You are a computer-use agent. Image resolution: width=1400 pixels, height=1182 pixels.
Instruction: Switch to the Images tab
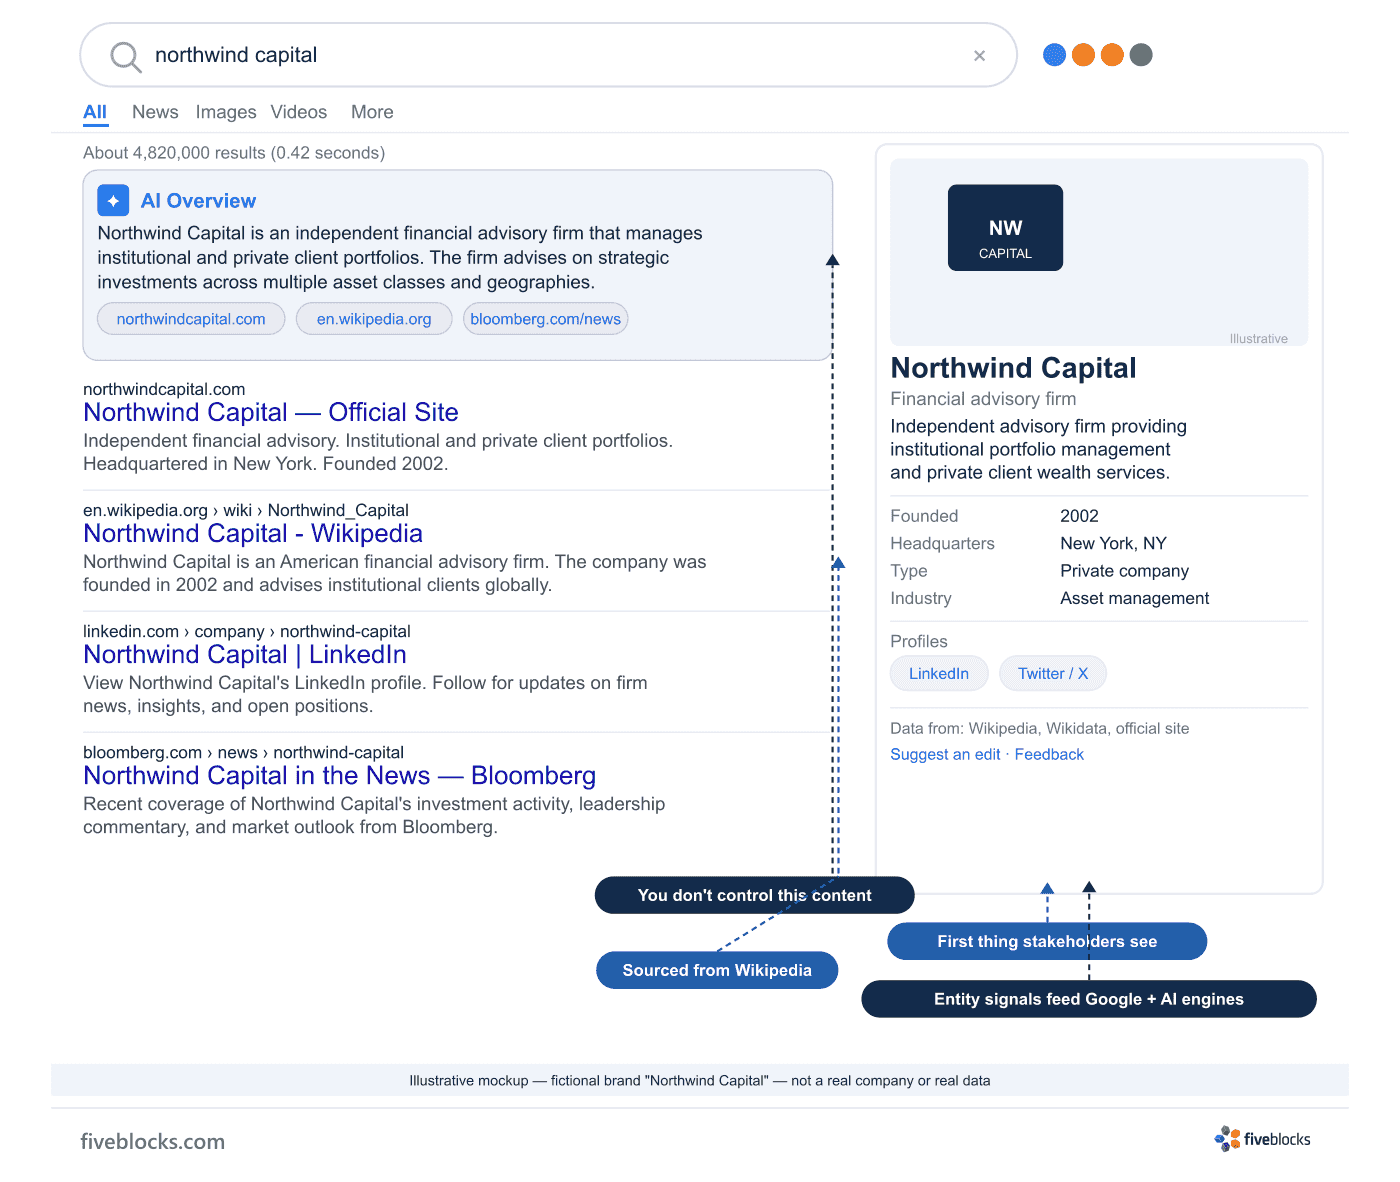tap(226, 112)
